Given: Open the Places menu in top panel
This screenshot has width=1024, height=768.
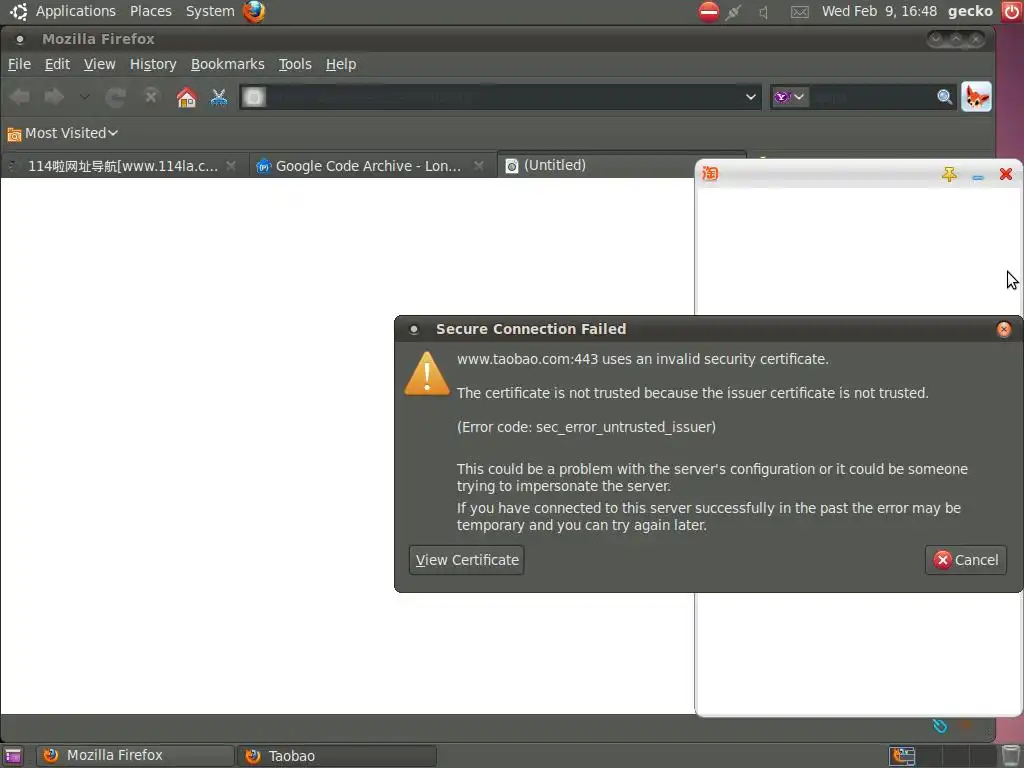Looking at the screenshot, I should click(151, 11).
